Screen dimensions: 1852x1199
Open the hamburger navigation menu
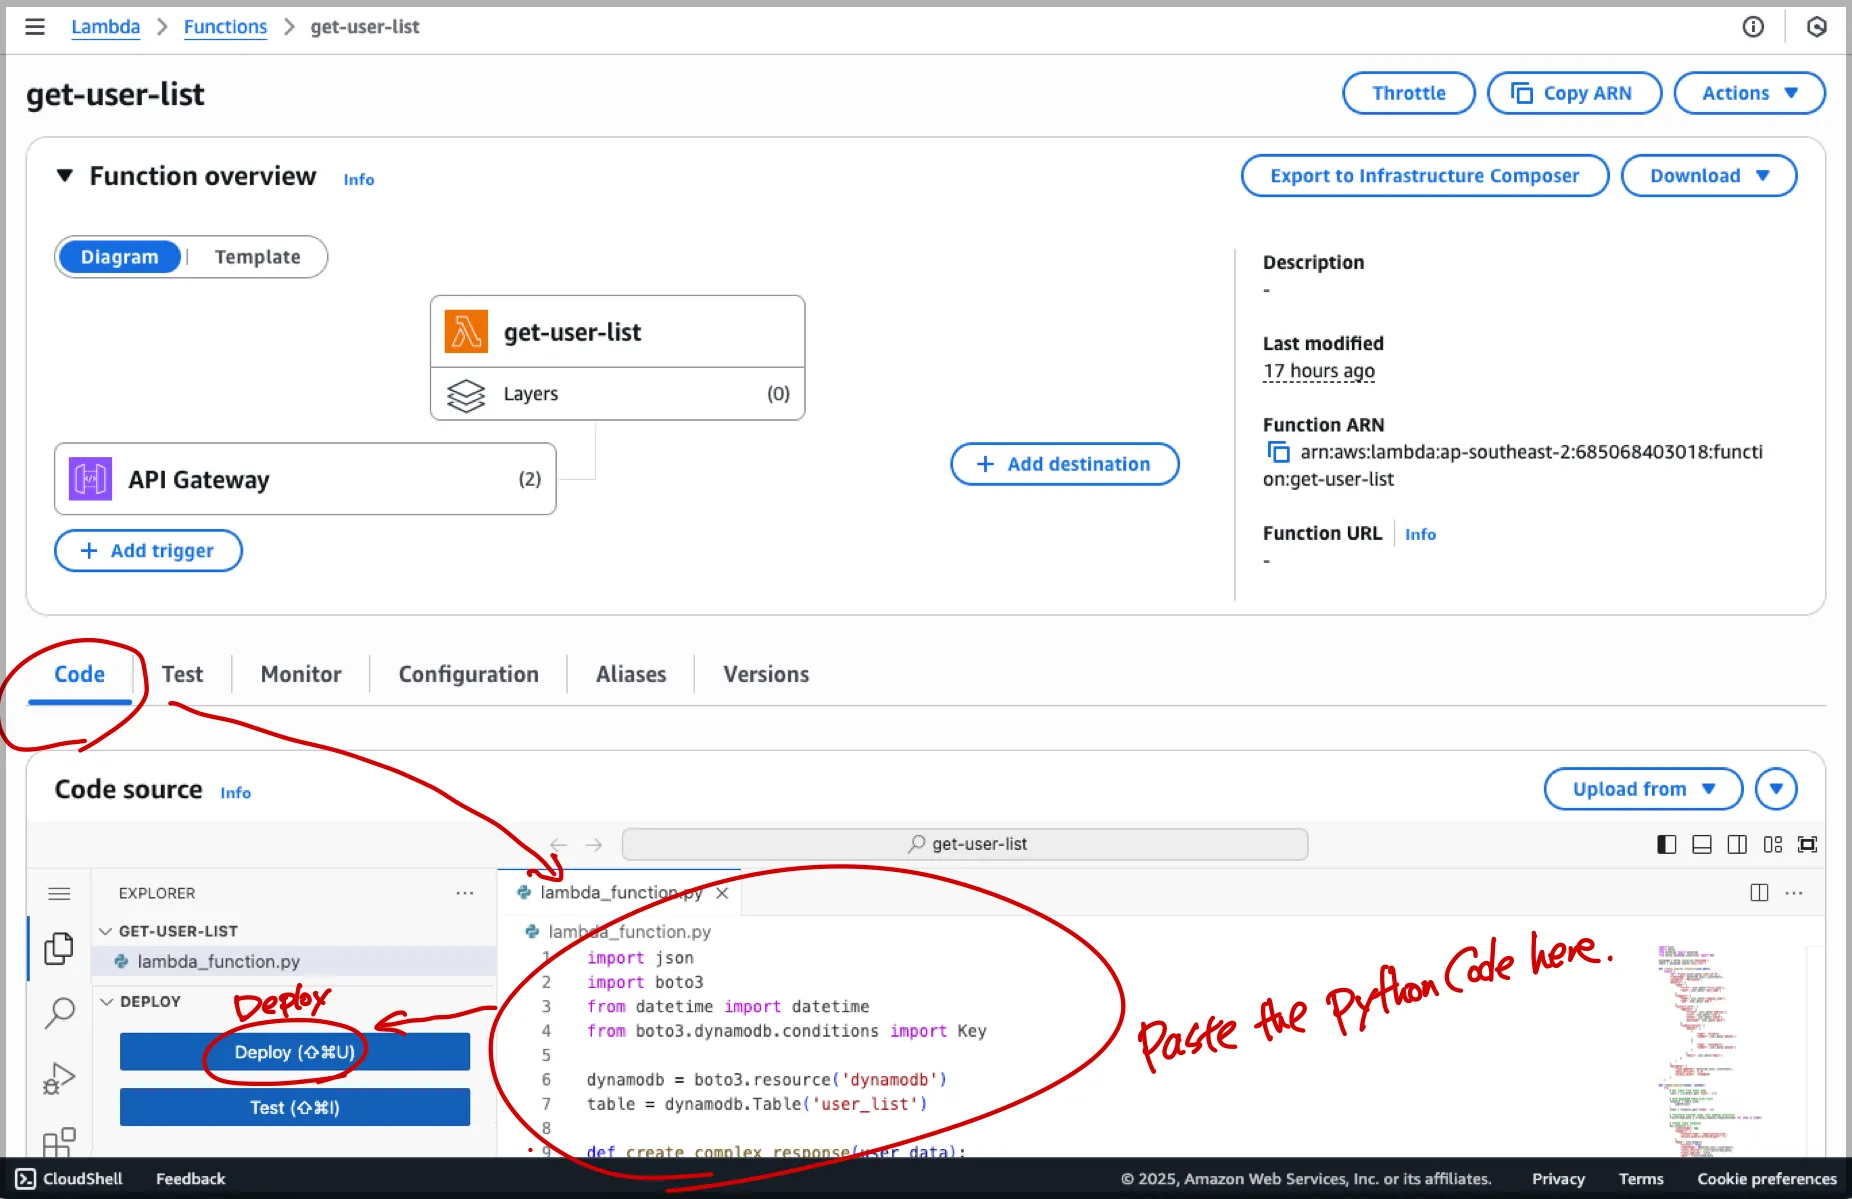coord(35,27)
